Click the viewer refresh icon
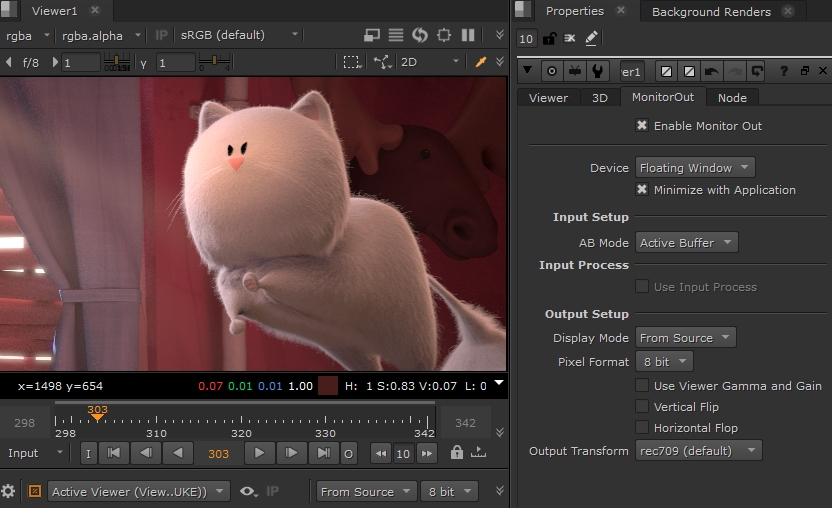The height and width of the screenshot is (508, 832). [420, 35]
